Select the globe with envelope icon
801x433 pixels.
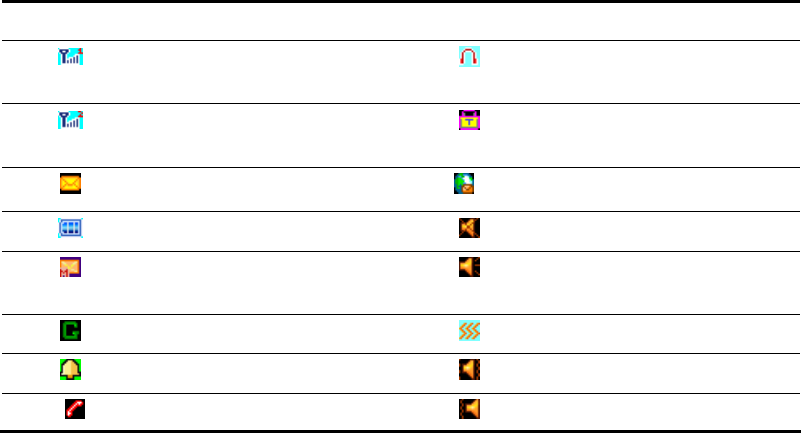coord(464,183)
